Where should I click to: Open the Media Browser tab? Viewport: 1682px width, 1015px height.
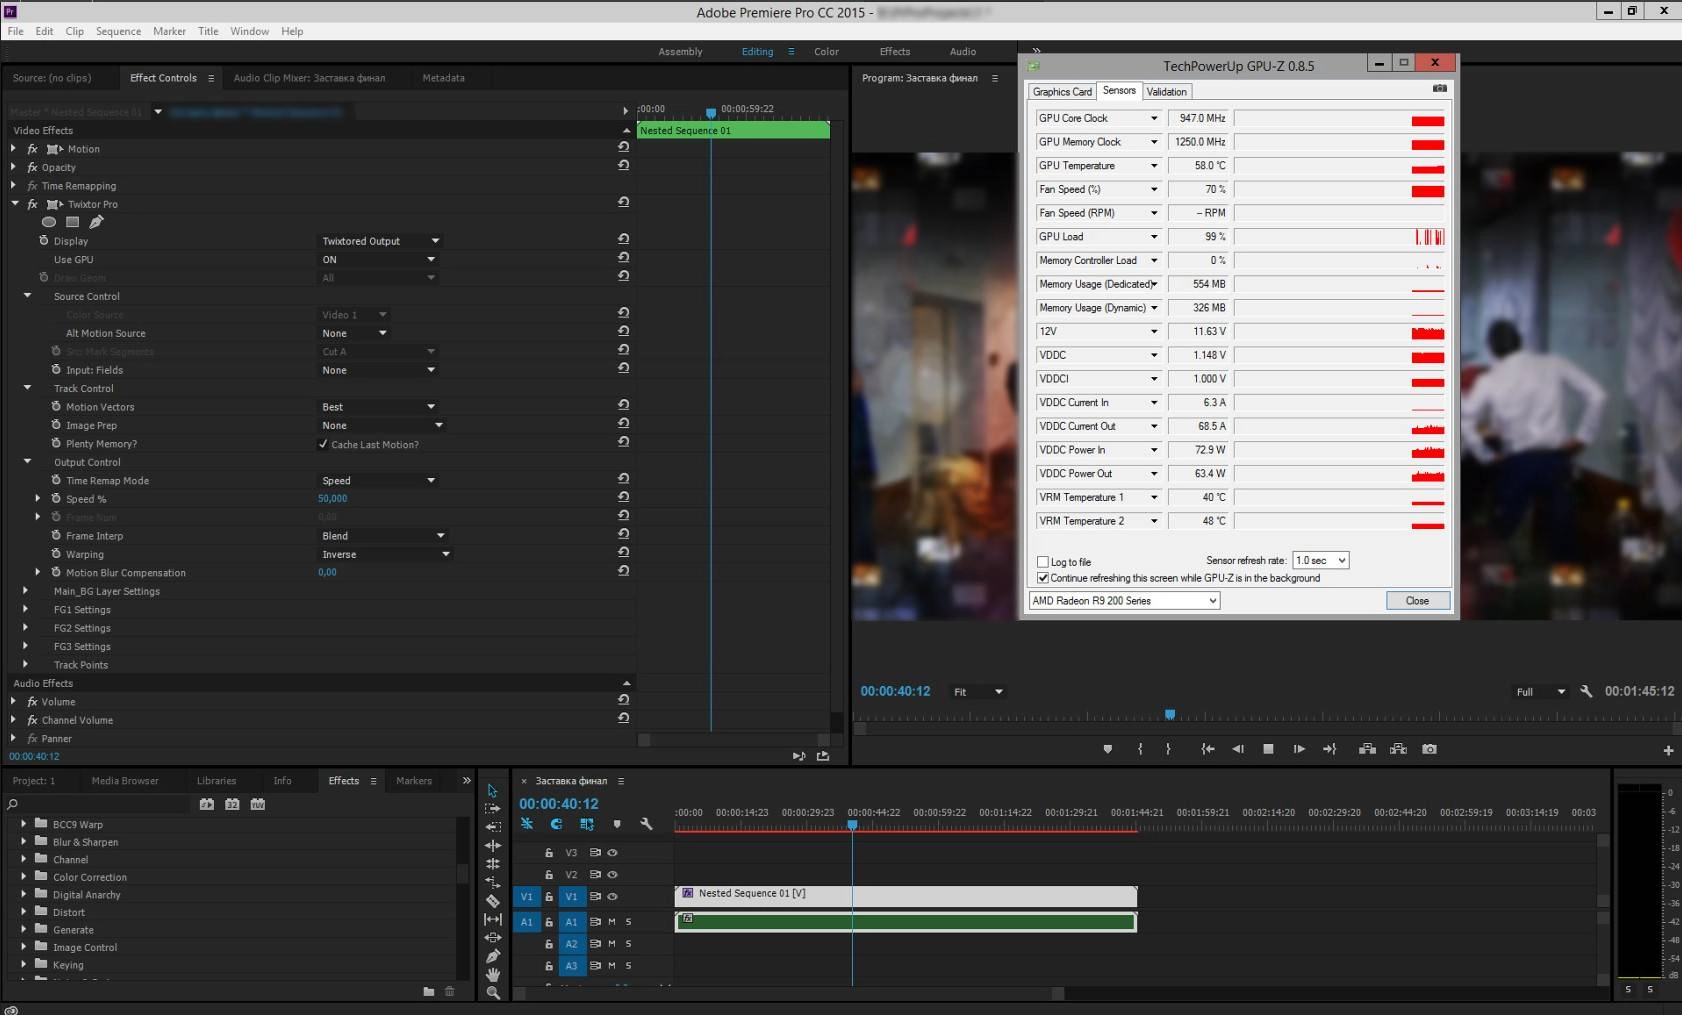[x=125, y=781]
